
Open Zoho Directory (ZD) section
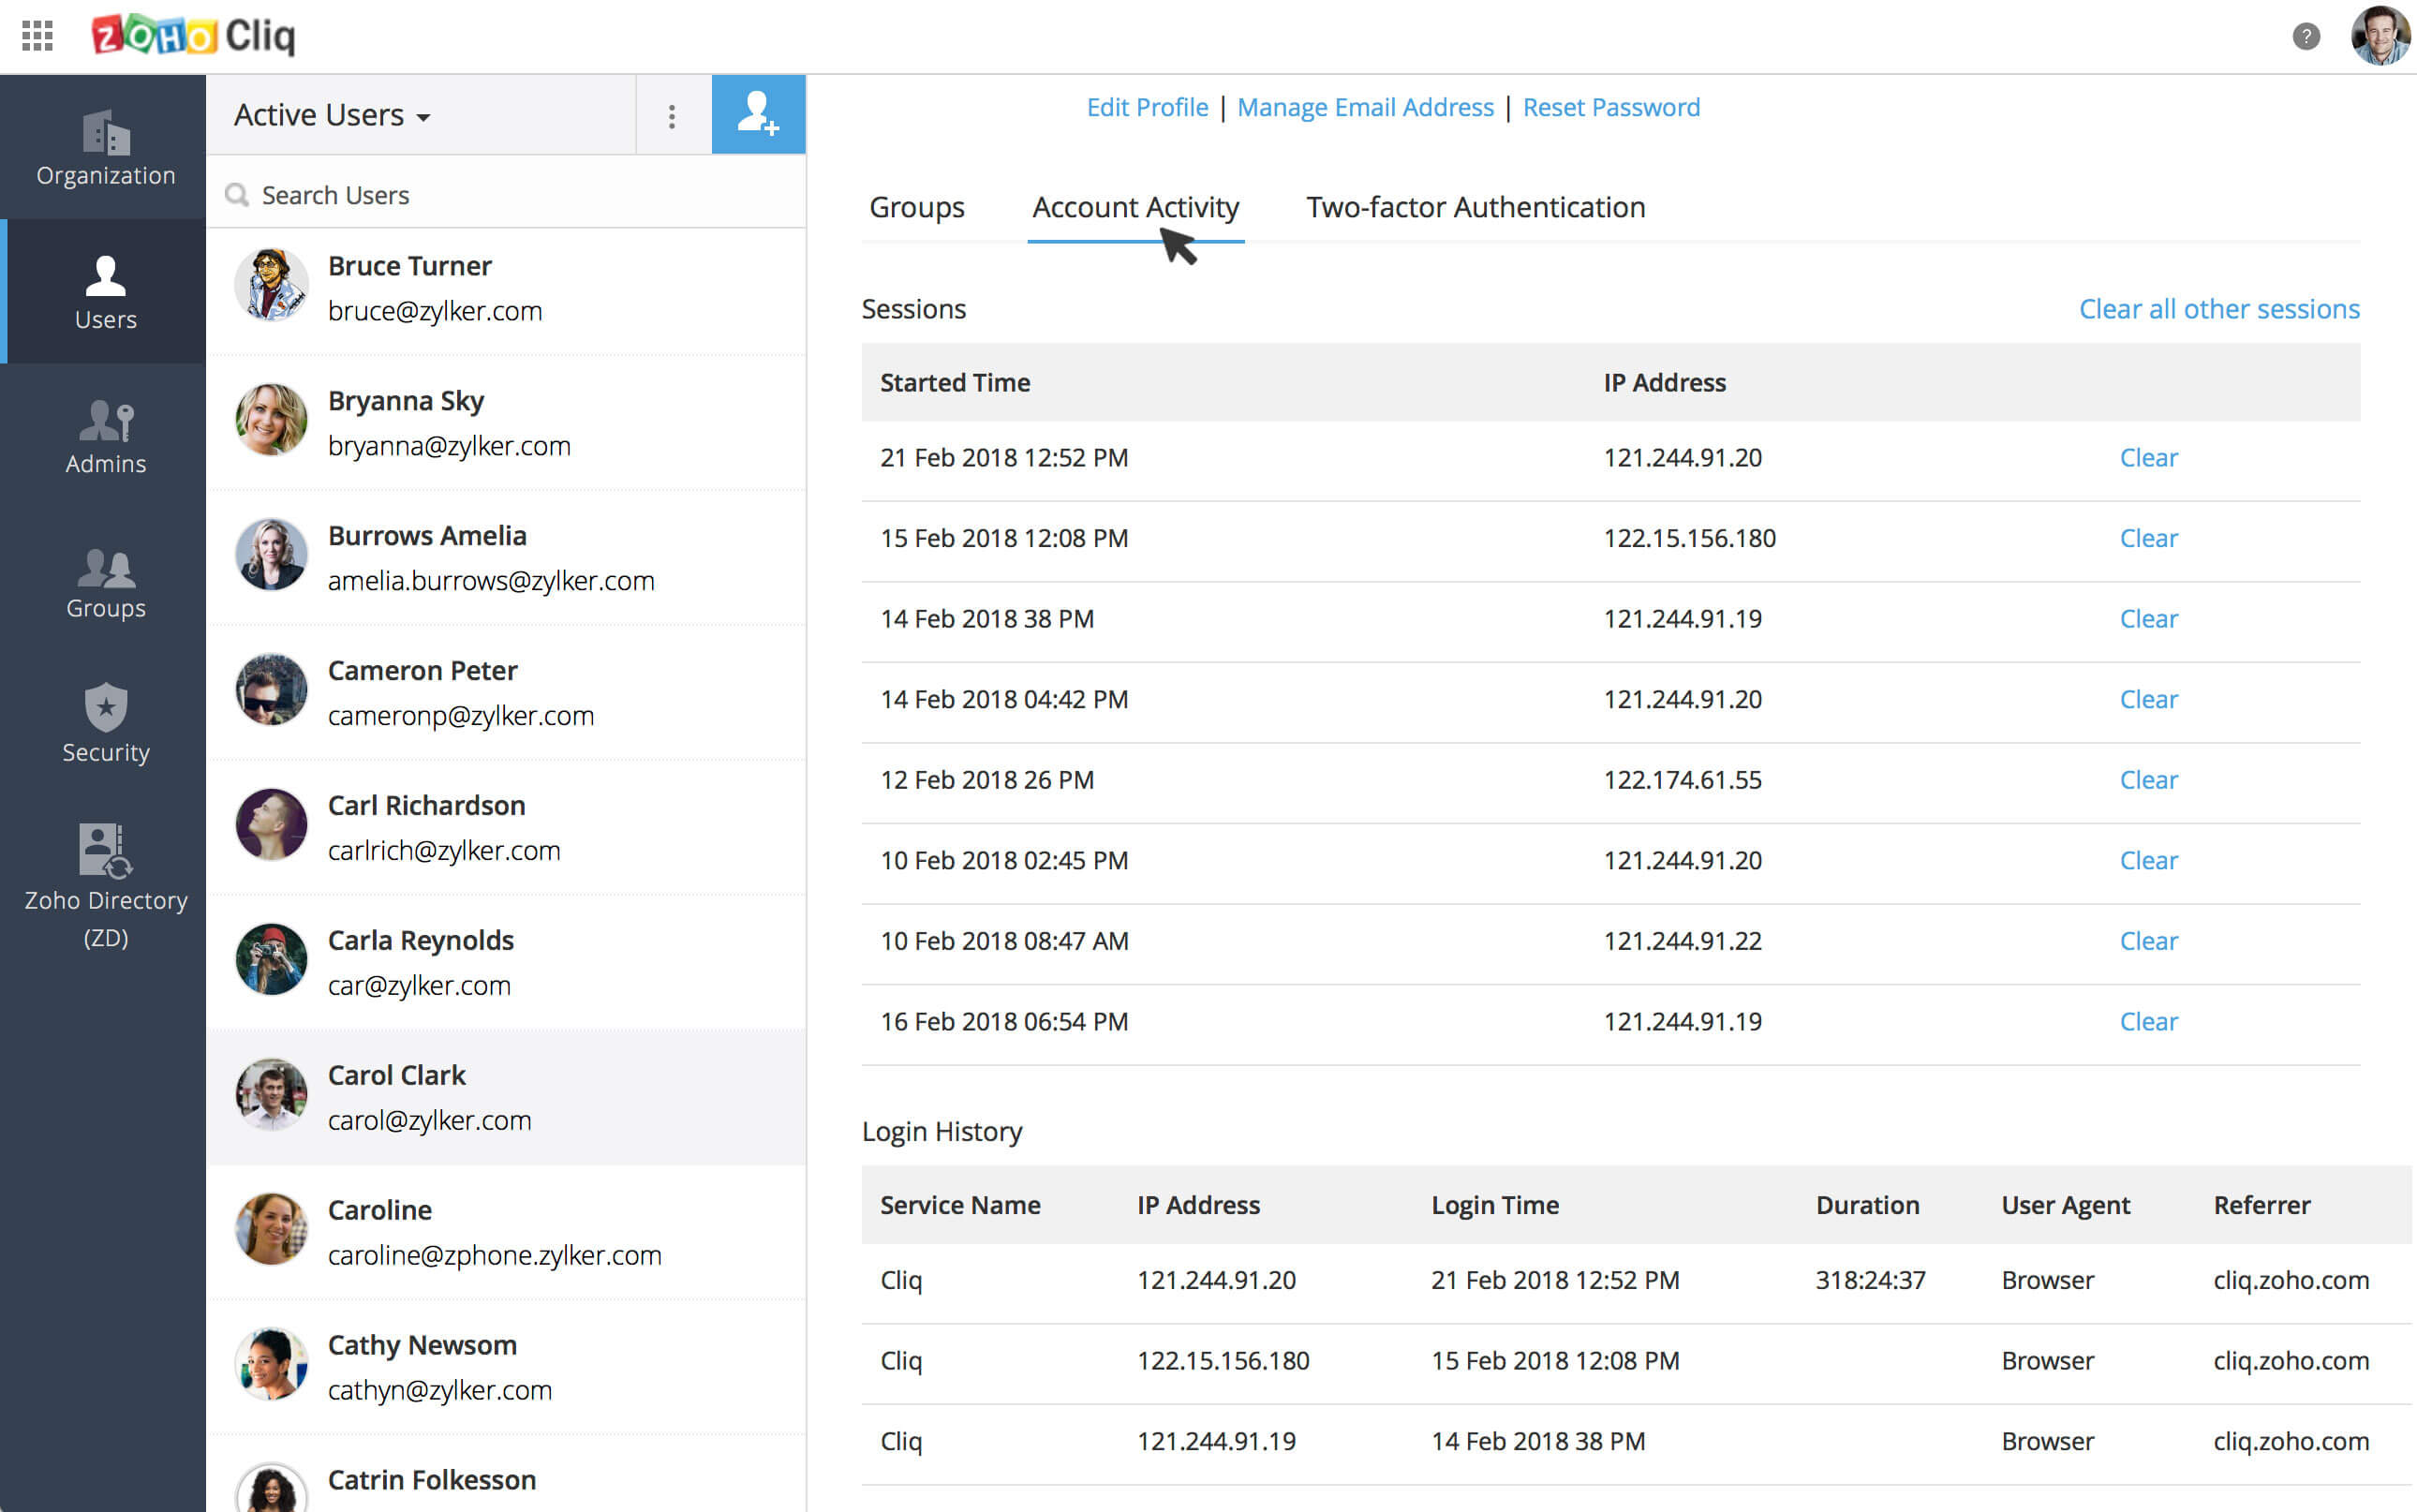click(106, 886)
